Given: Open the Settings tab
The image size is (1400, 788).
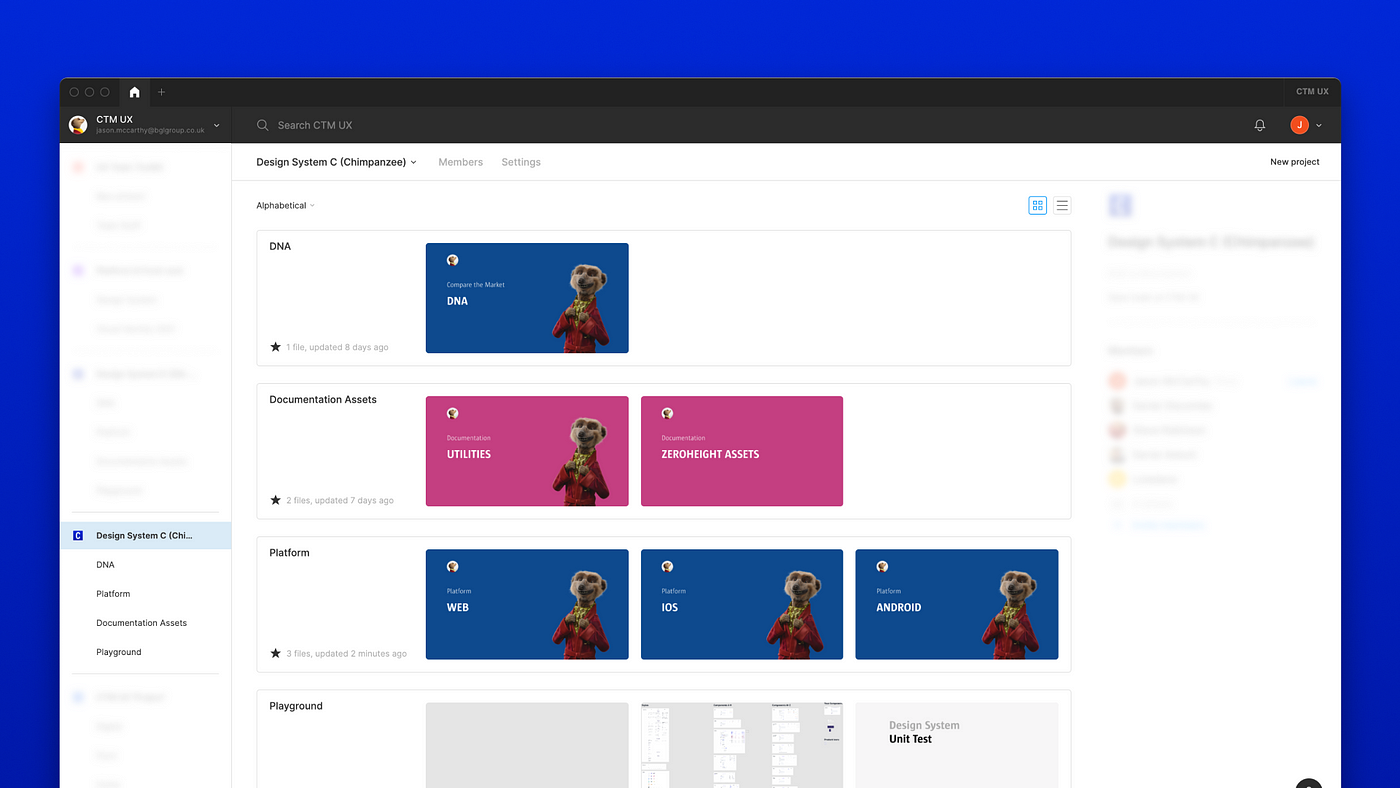Looking at the screenshot, I should pos(521,162).
